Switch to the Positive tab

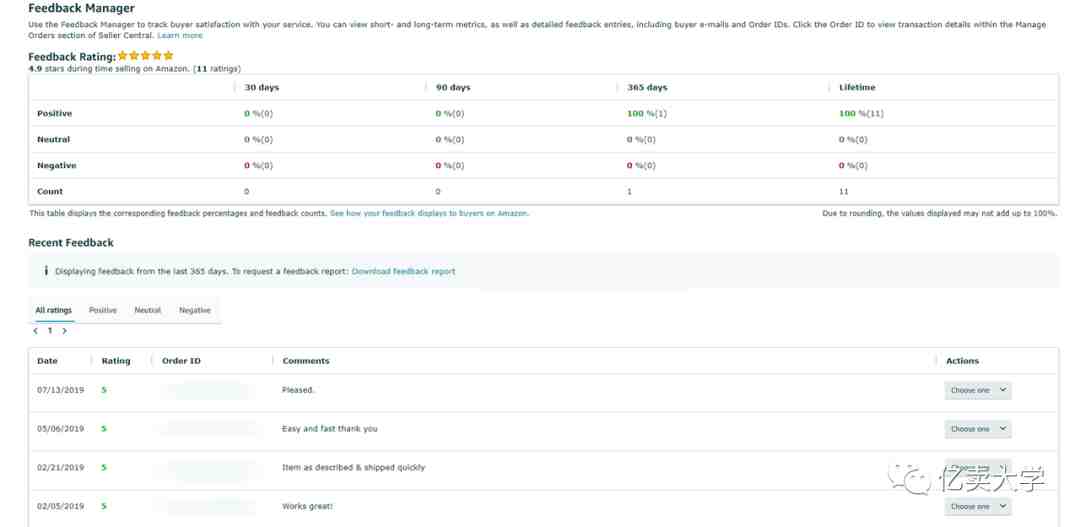pos(103,311)
